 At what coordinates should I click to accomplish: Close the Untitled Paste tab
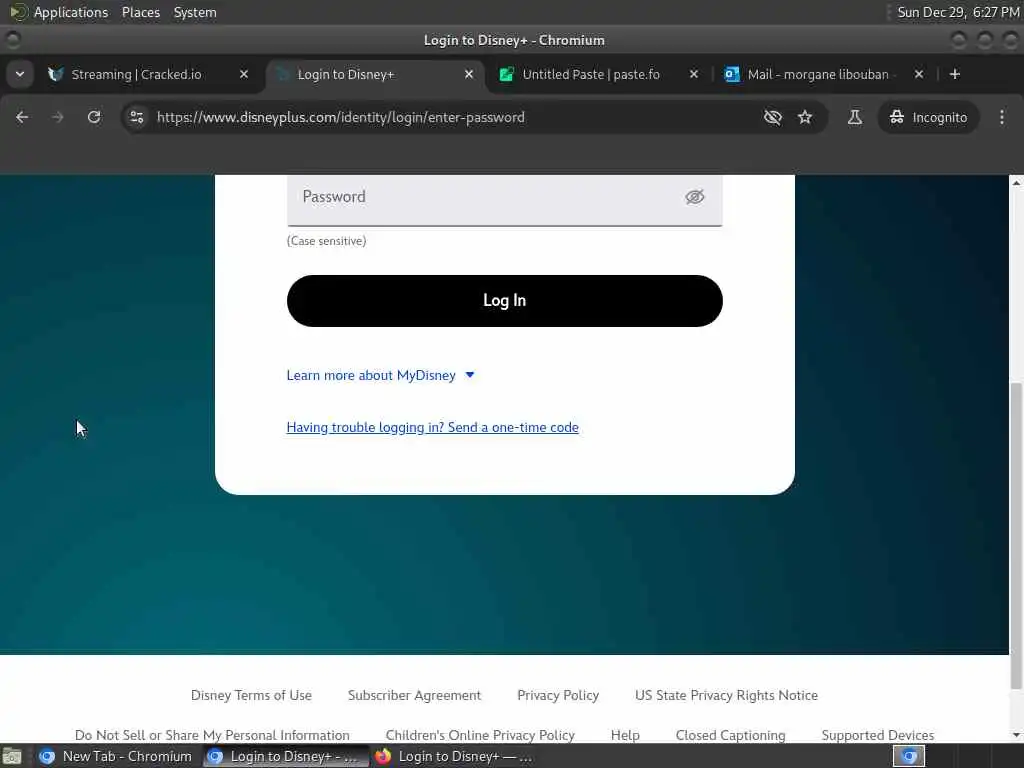pos(694,74)
